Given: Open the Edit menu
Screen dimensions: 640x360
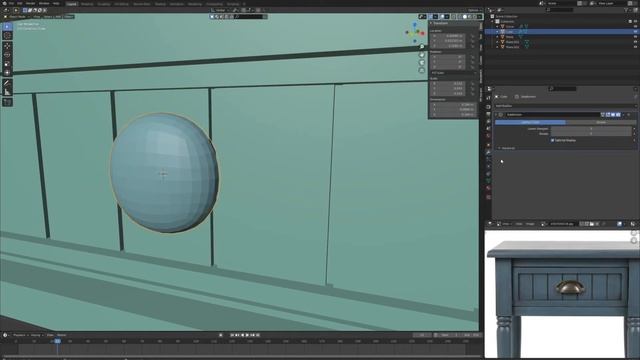Looking at the screenshot, I should 20,3.
